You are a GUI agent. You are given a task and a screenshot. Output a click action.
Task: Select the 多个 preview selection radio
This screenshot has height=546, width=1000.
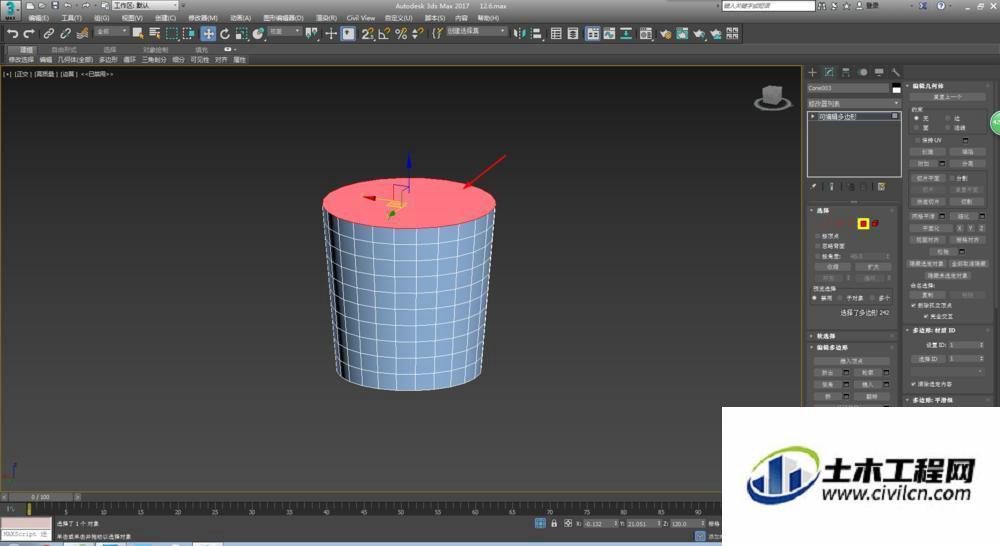[873, 298]
